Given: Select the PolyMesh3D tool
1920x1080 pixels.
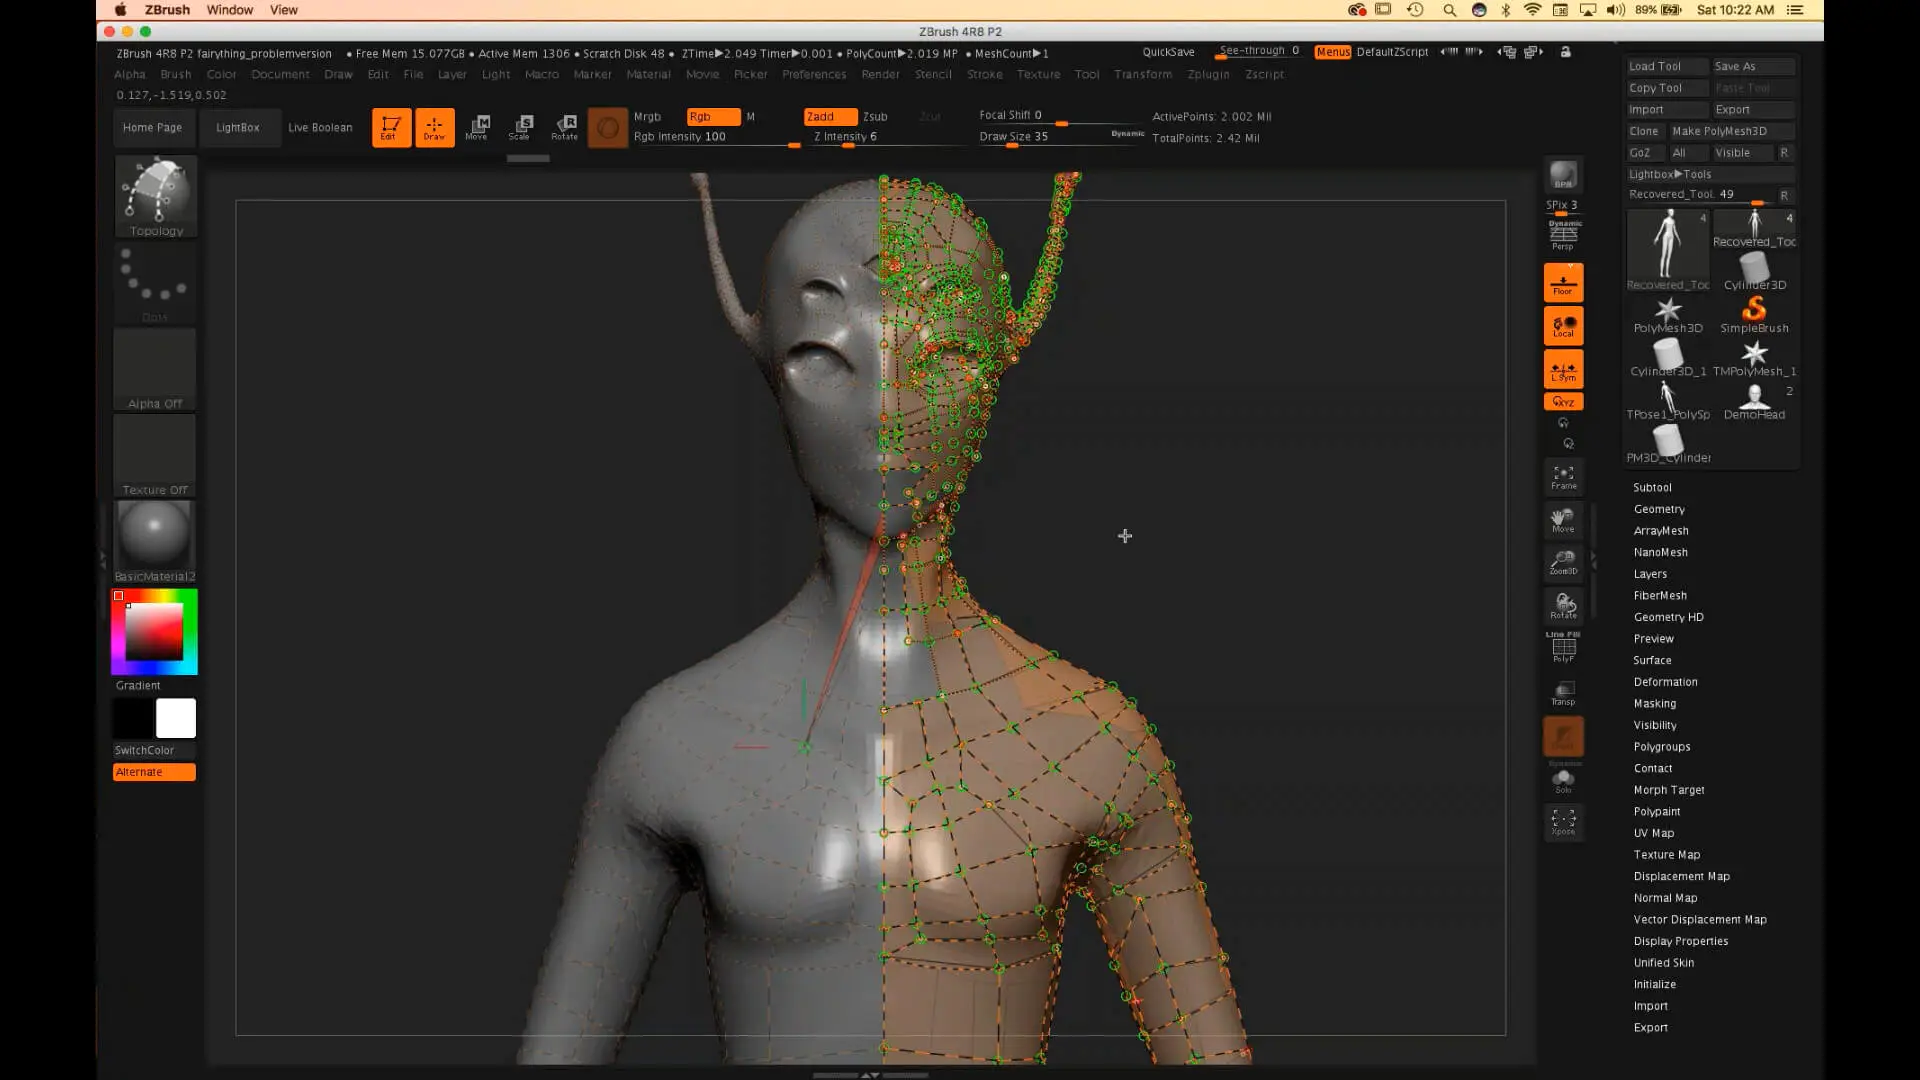Looking at the screenshot, I should 1668,315.
